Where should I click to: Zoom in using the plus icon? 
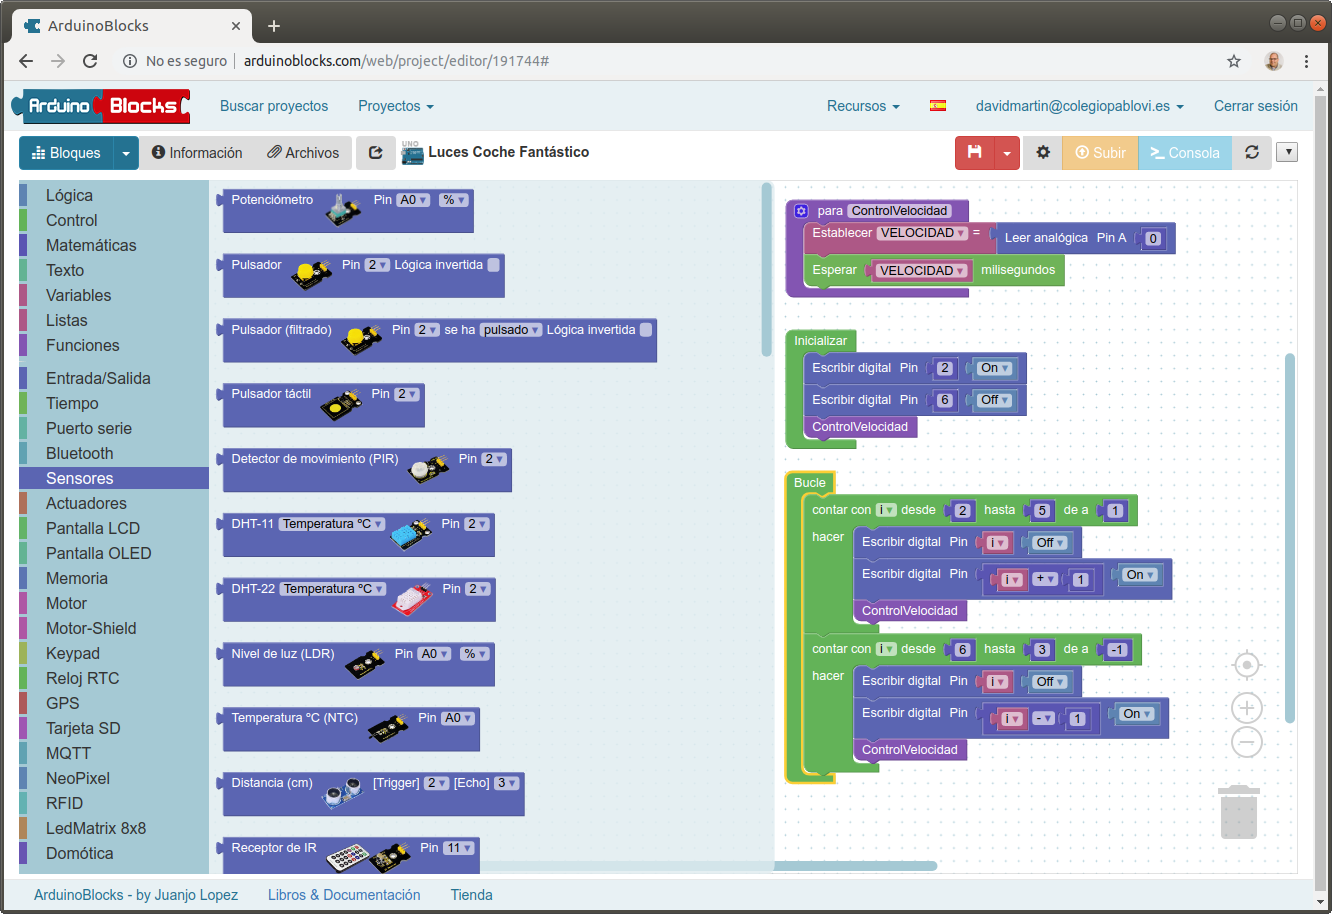tap(1246, 707)
